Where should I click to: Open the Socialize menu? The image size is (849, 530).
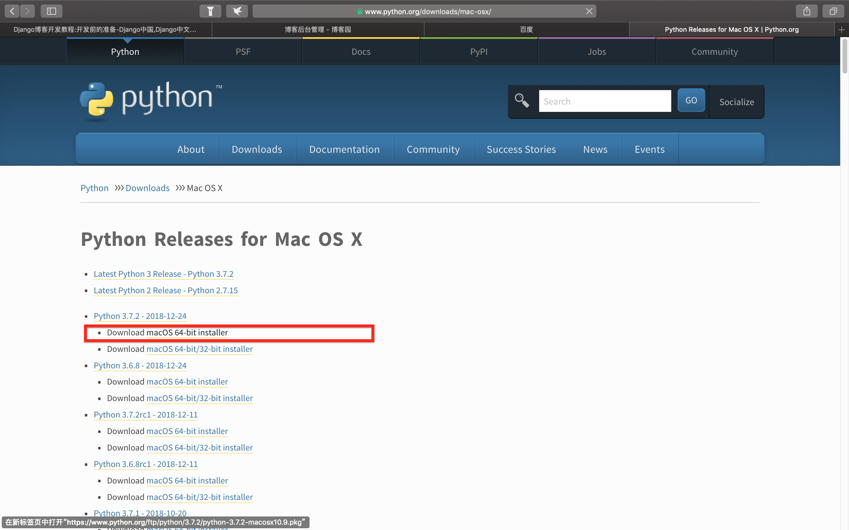(736, 102)
